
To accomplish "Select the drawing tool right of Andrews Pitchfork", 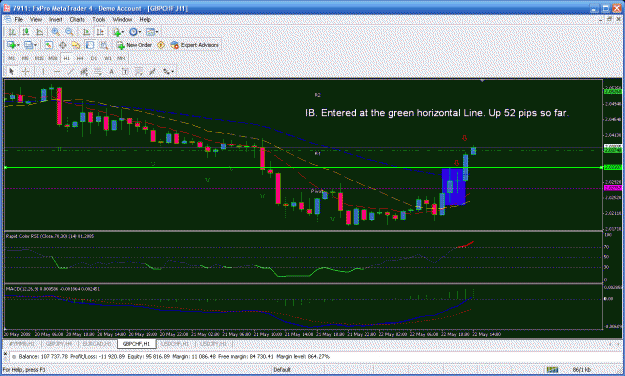I will point(153,71).
